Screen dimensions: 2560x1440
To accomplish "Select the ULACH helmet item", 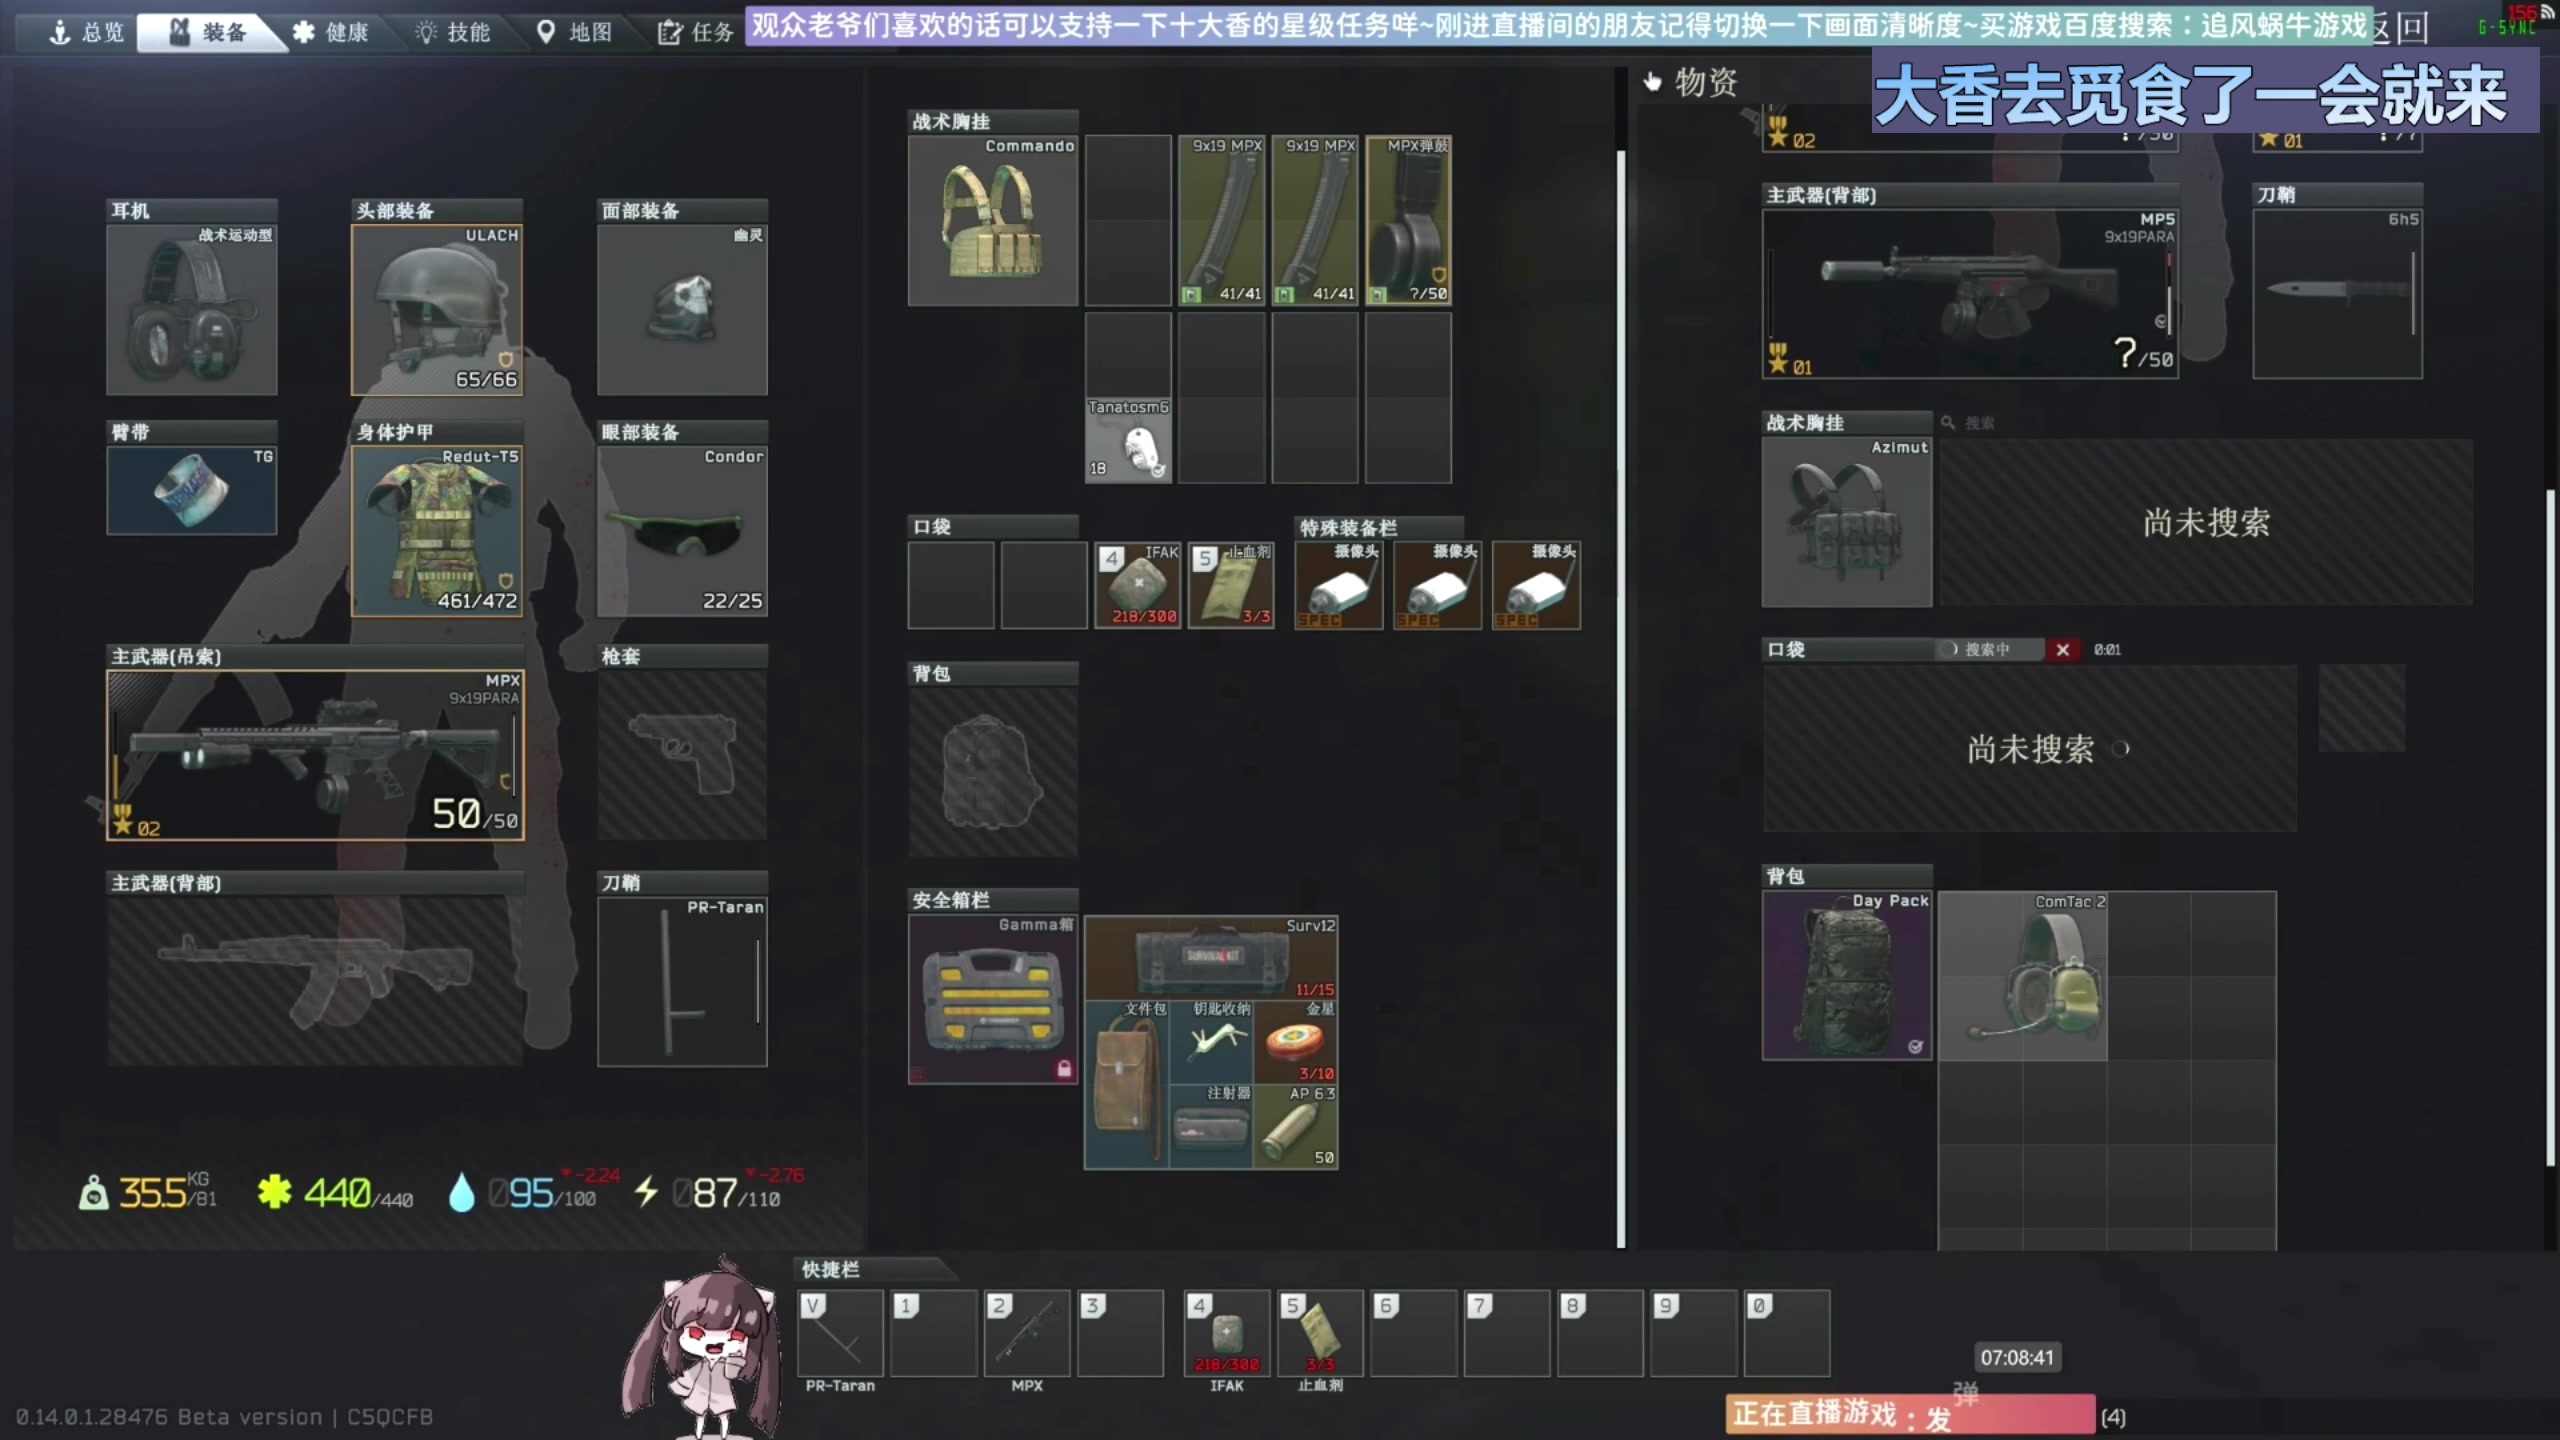I will 437,309.
